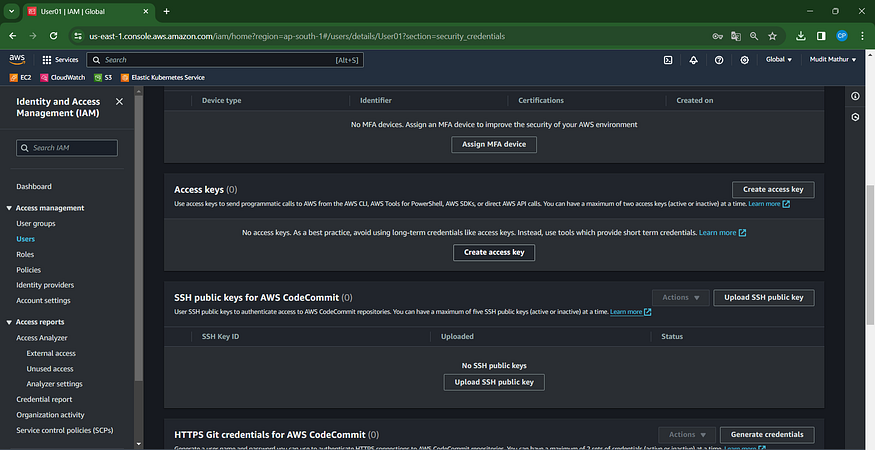Viewport: 875px width, 450px height.
Task: Collapse the Access reports section
Action: (x=9, y=322)
